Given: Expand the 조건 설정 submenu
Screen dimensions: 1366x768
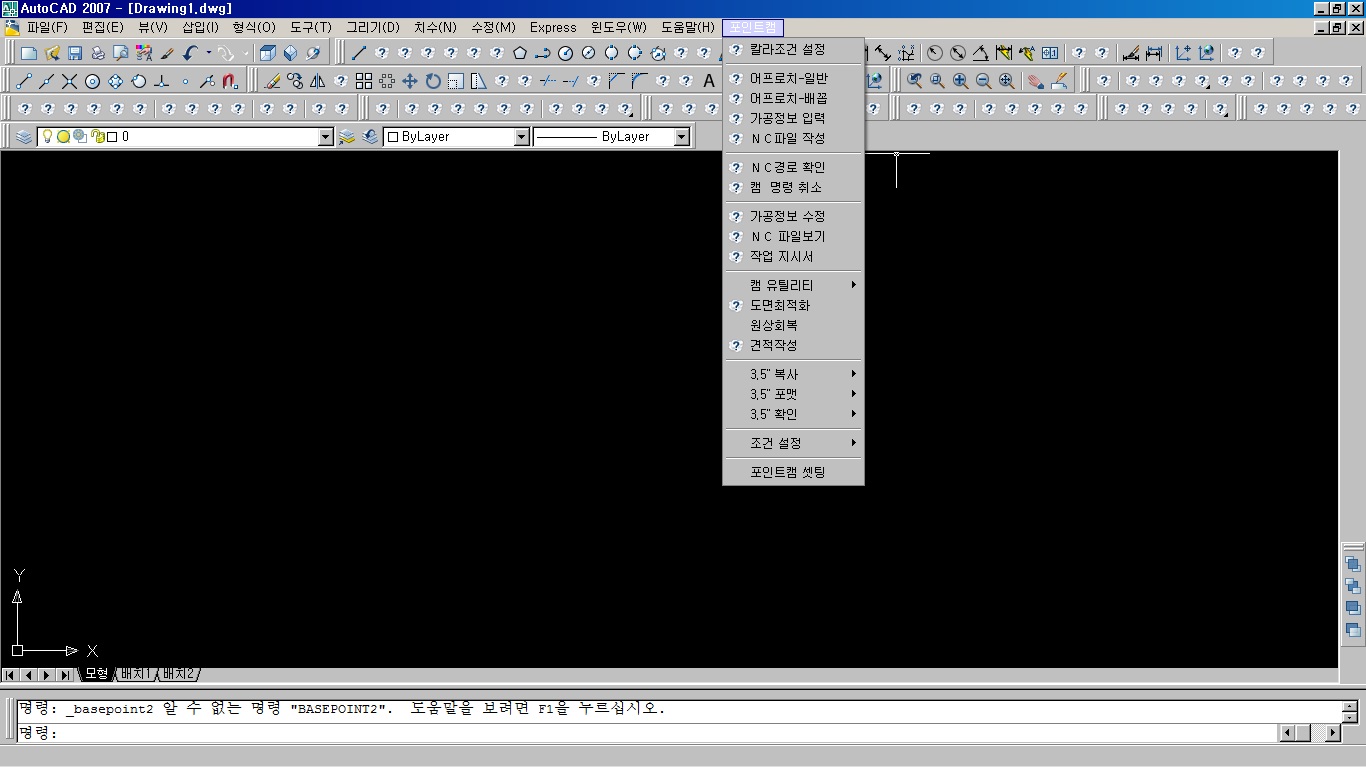Looking at the screenshot, I should 794,443.
